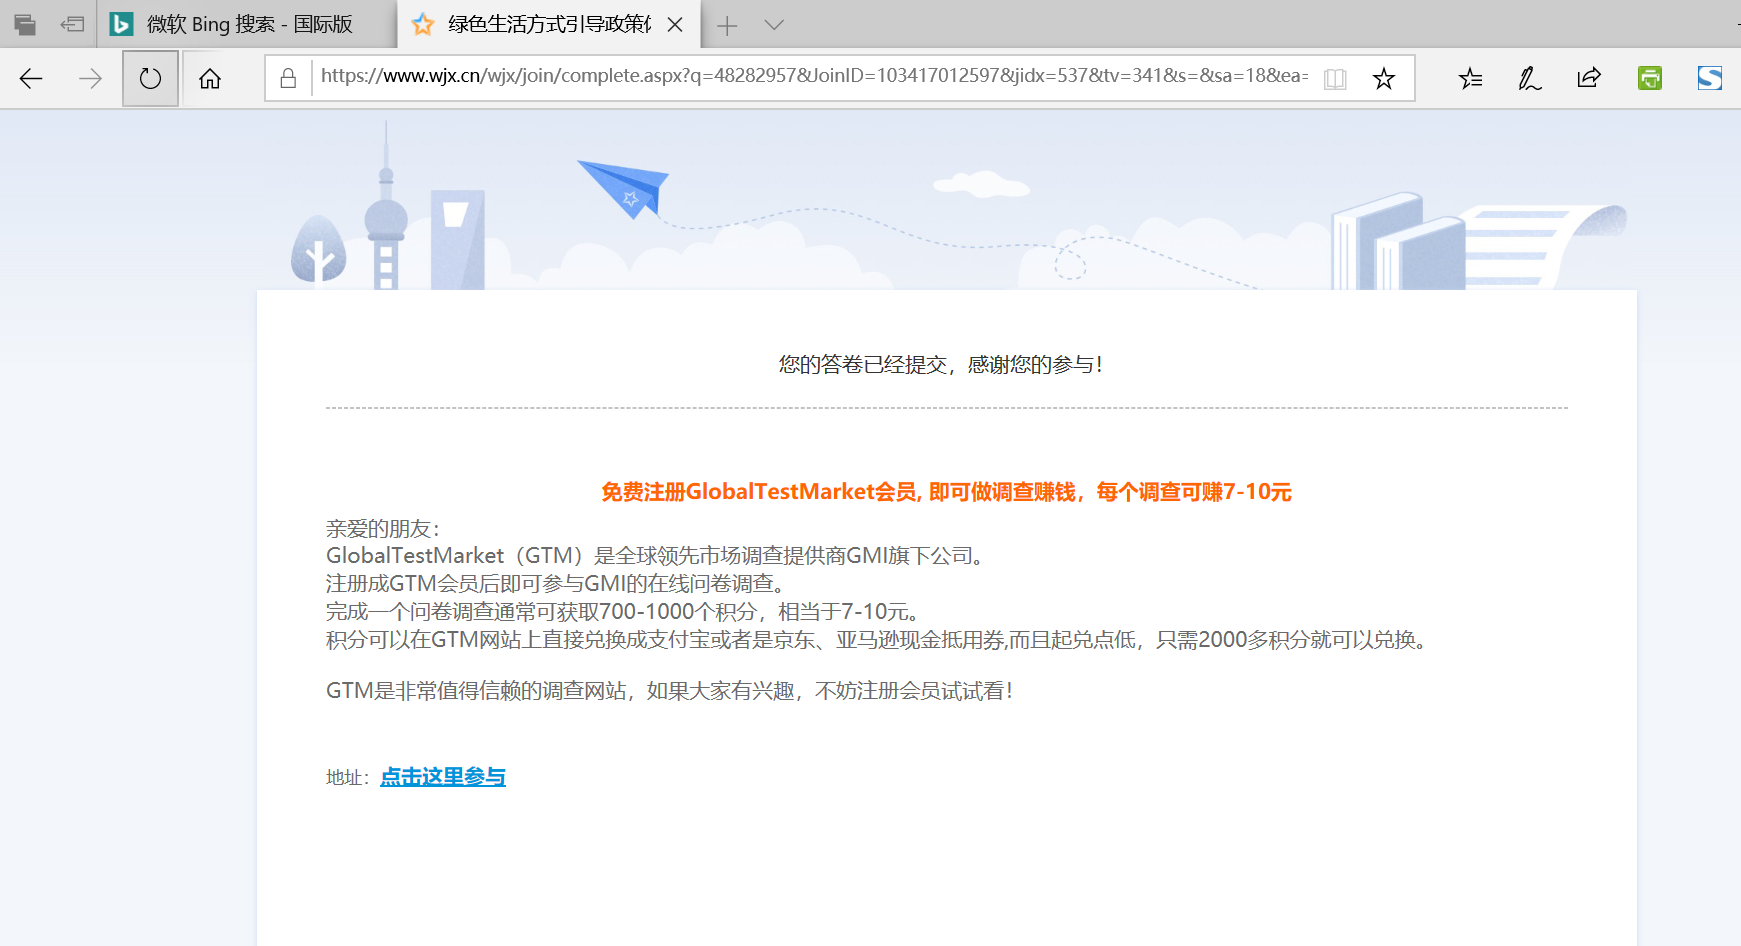
Task: Add notes with the pen icon
Action: [1530, 78]
